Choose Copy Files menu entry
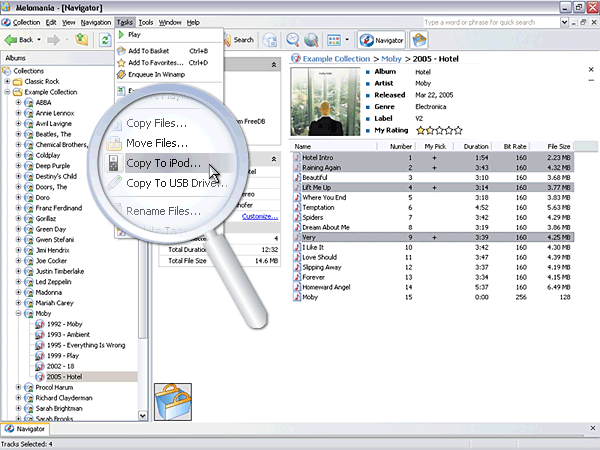 click(157, 123)
